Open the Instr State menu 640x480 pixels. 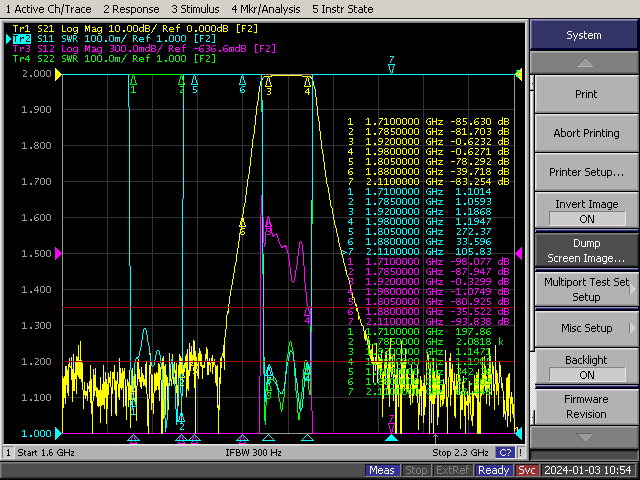343,8
